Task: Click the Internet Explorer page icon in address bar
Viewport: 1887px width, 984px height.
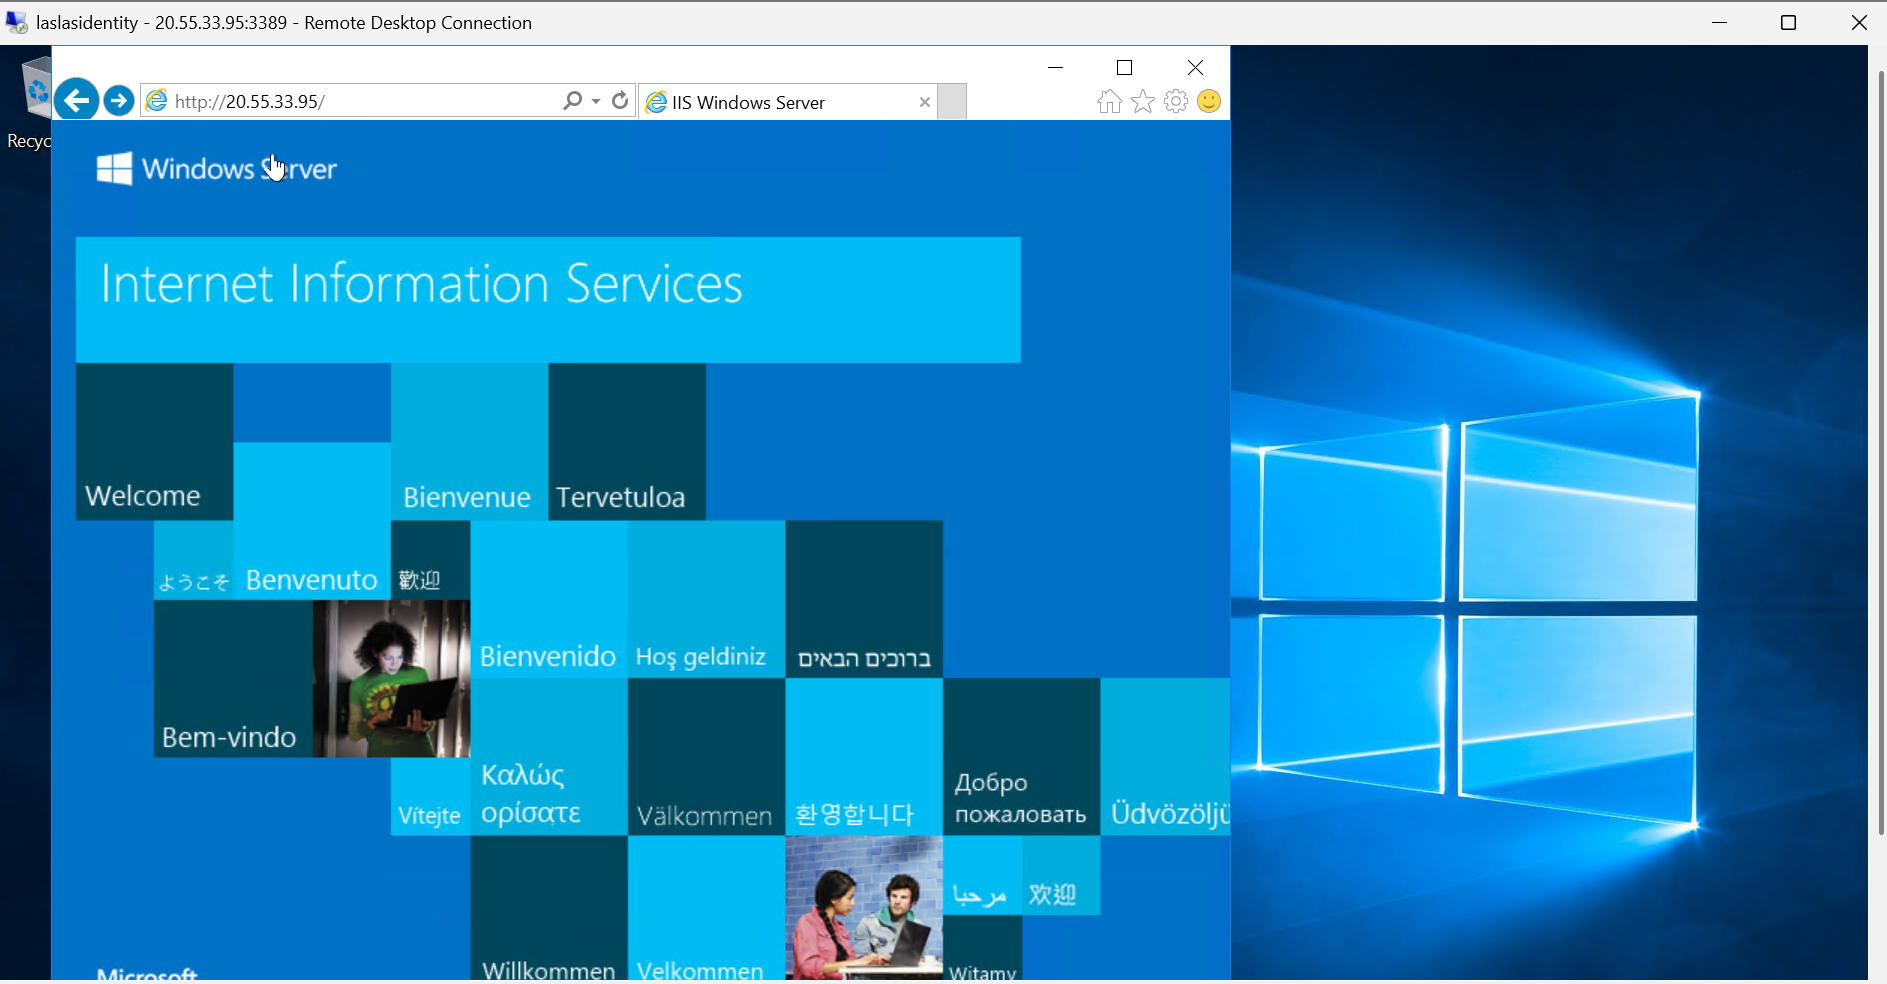Action: (157, 101)
